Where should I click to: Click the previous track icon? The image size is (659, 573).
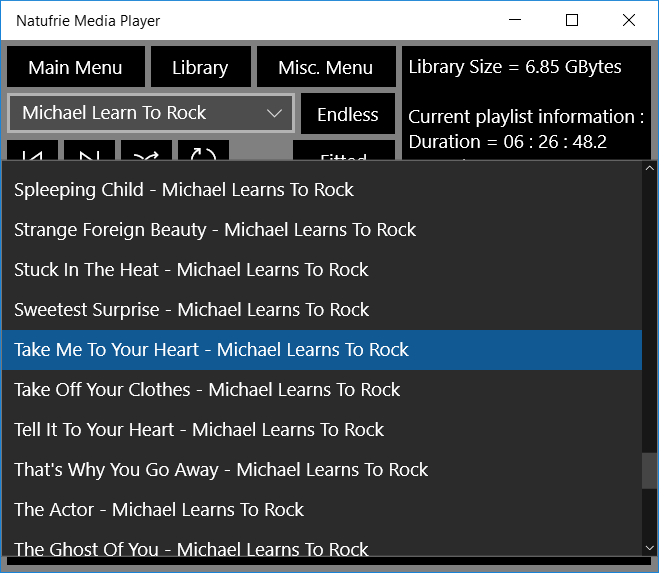pos(33,152)
